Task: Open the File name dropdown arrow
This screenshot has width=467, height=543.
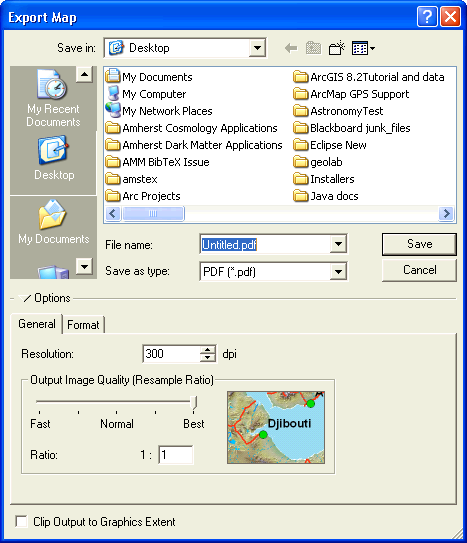Action: [338, 244]
